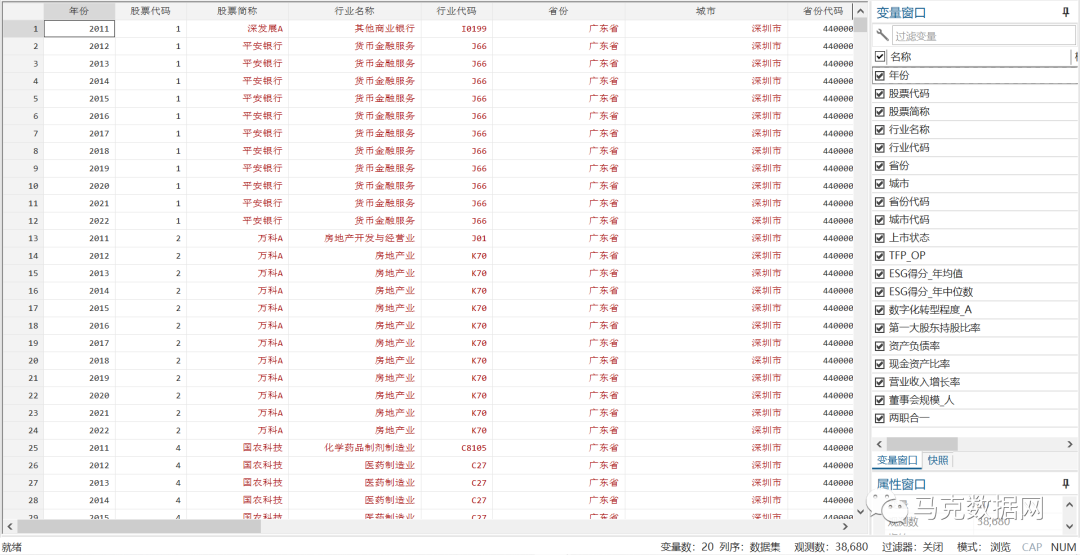This screenshot has width=1080, height=555.
Task: Uncheck the 股票简称 variable checkbox
Action: [880, 112]
